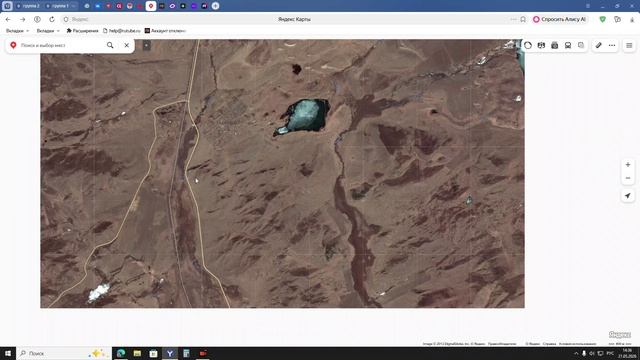Open the calculator app in the taskbar
The image size is (640, 360).
click(x=186, y=353)
